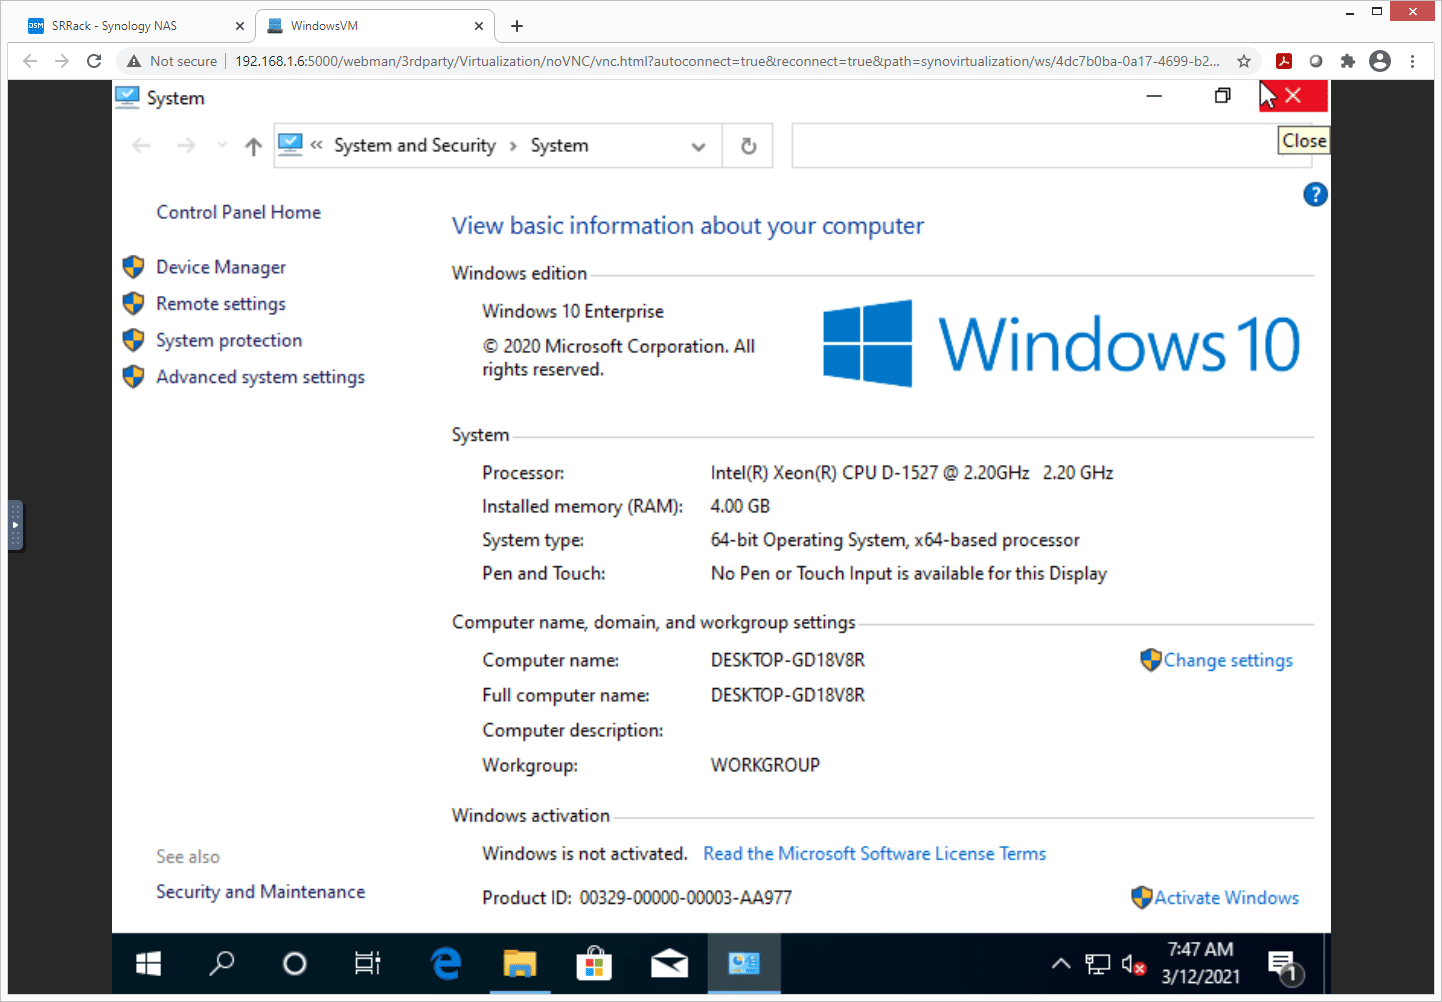Open Security and Maintenance link
The width and height of the screenshot is (1442, 1002).
pos(260,892)
